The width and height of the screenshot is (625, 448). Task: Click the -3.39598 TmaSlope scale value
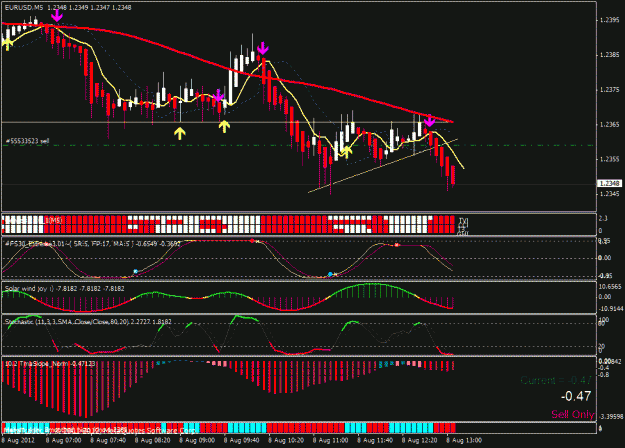(611, 417)
